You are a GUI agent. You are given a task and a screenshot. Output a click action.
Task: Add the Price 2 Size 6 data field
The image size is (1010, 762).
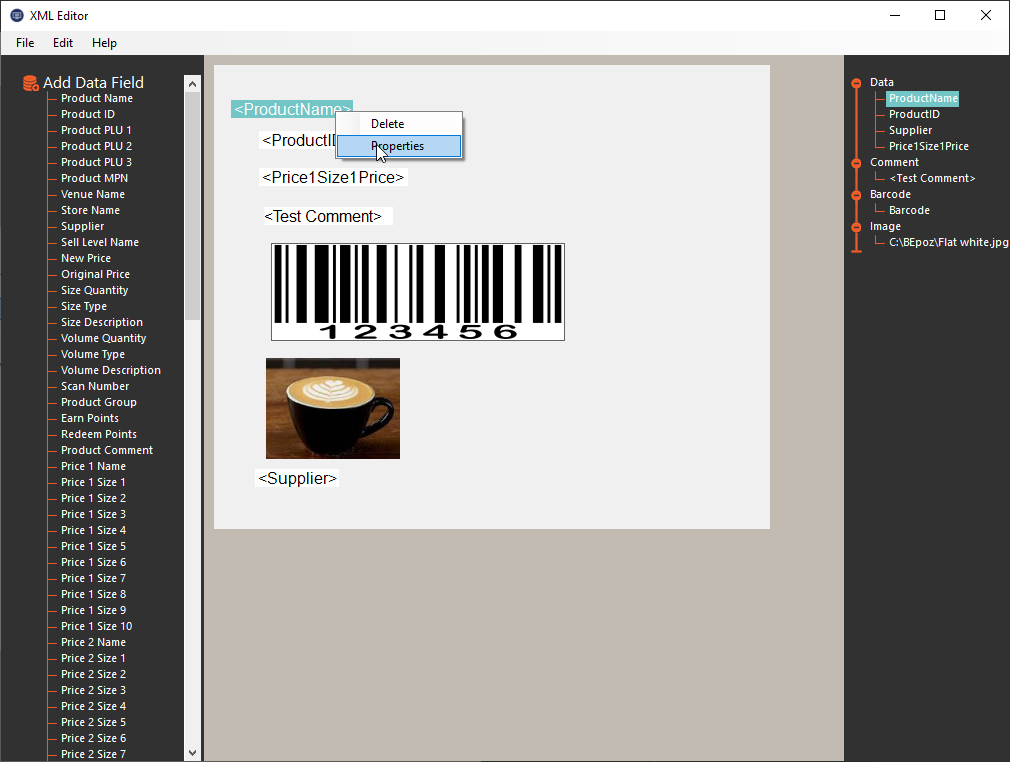[x=93, y=738]
